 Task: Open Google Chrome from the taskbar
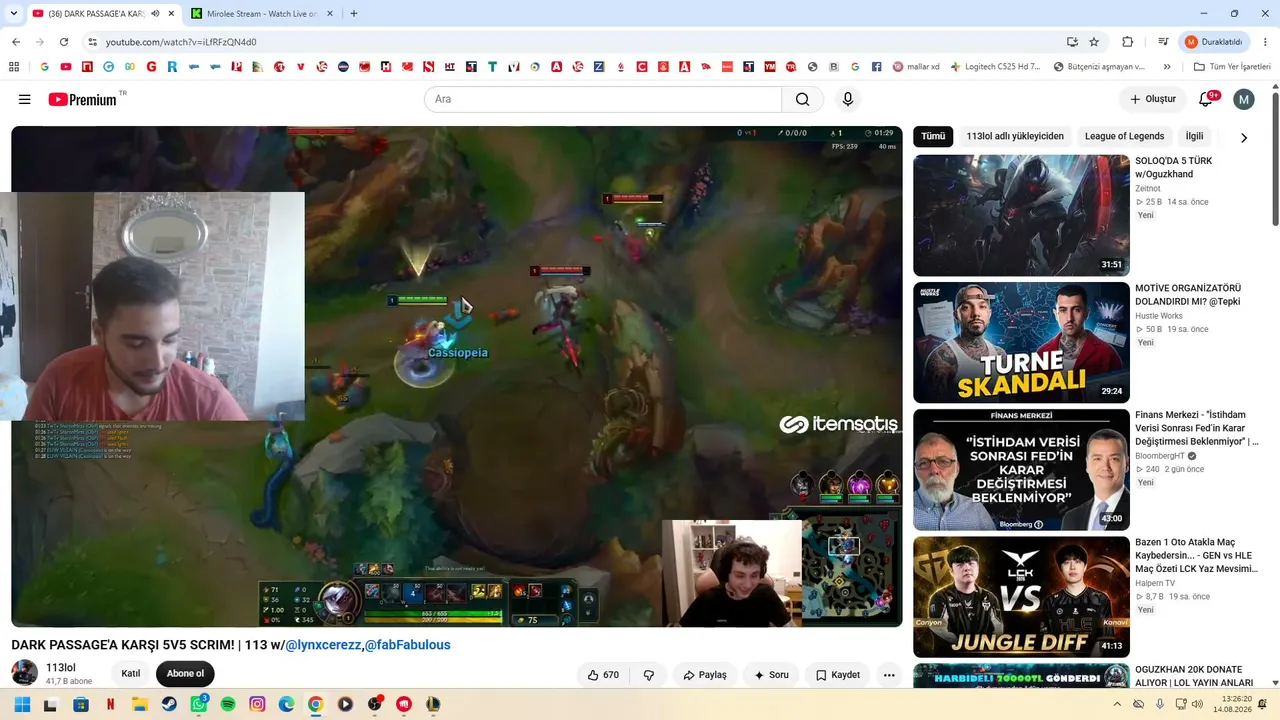316,704
